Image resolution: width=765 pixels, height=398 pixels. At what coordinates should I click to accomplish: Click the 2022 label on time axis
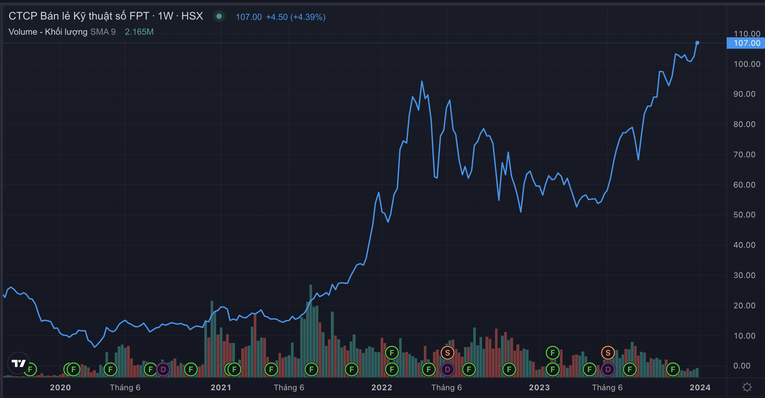click(382, 387)
